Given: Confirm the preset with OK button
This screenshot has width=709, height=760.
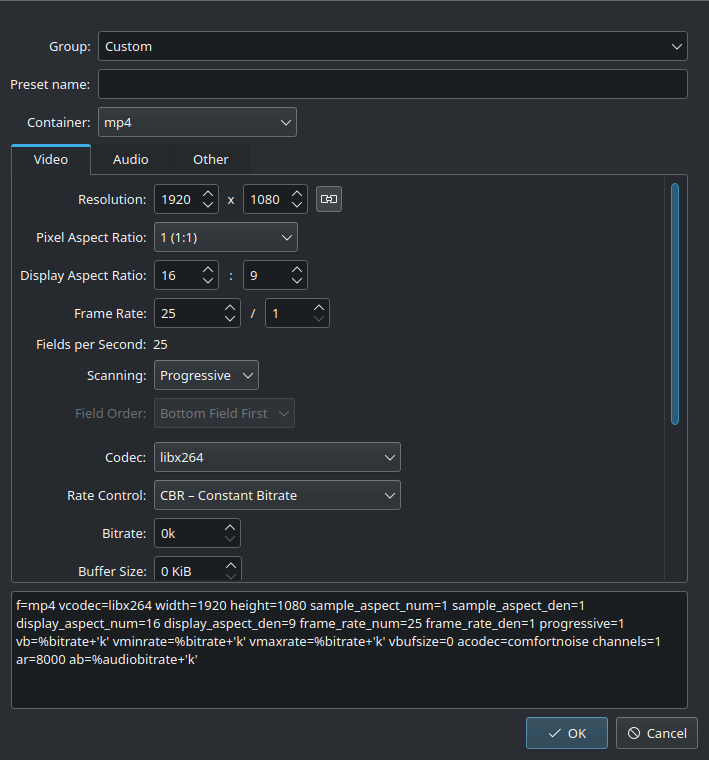Looking at the screenshot, I should coord(566,733).
